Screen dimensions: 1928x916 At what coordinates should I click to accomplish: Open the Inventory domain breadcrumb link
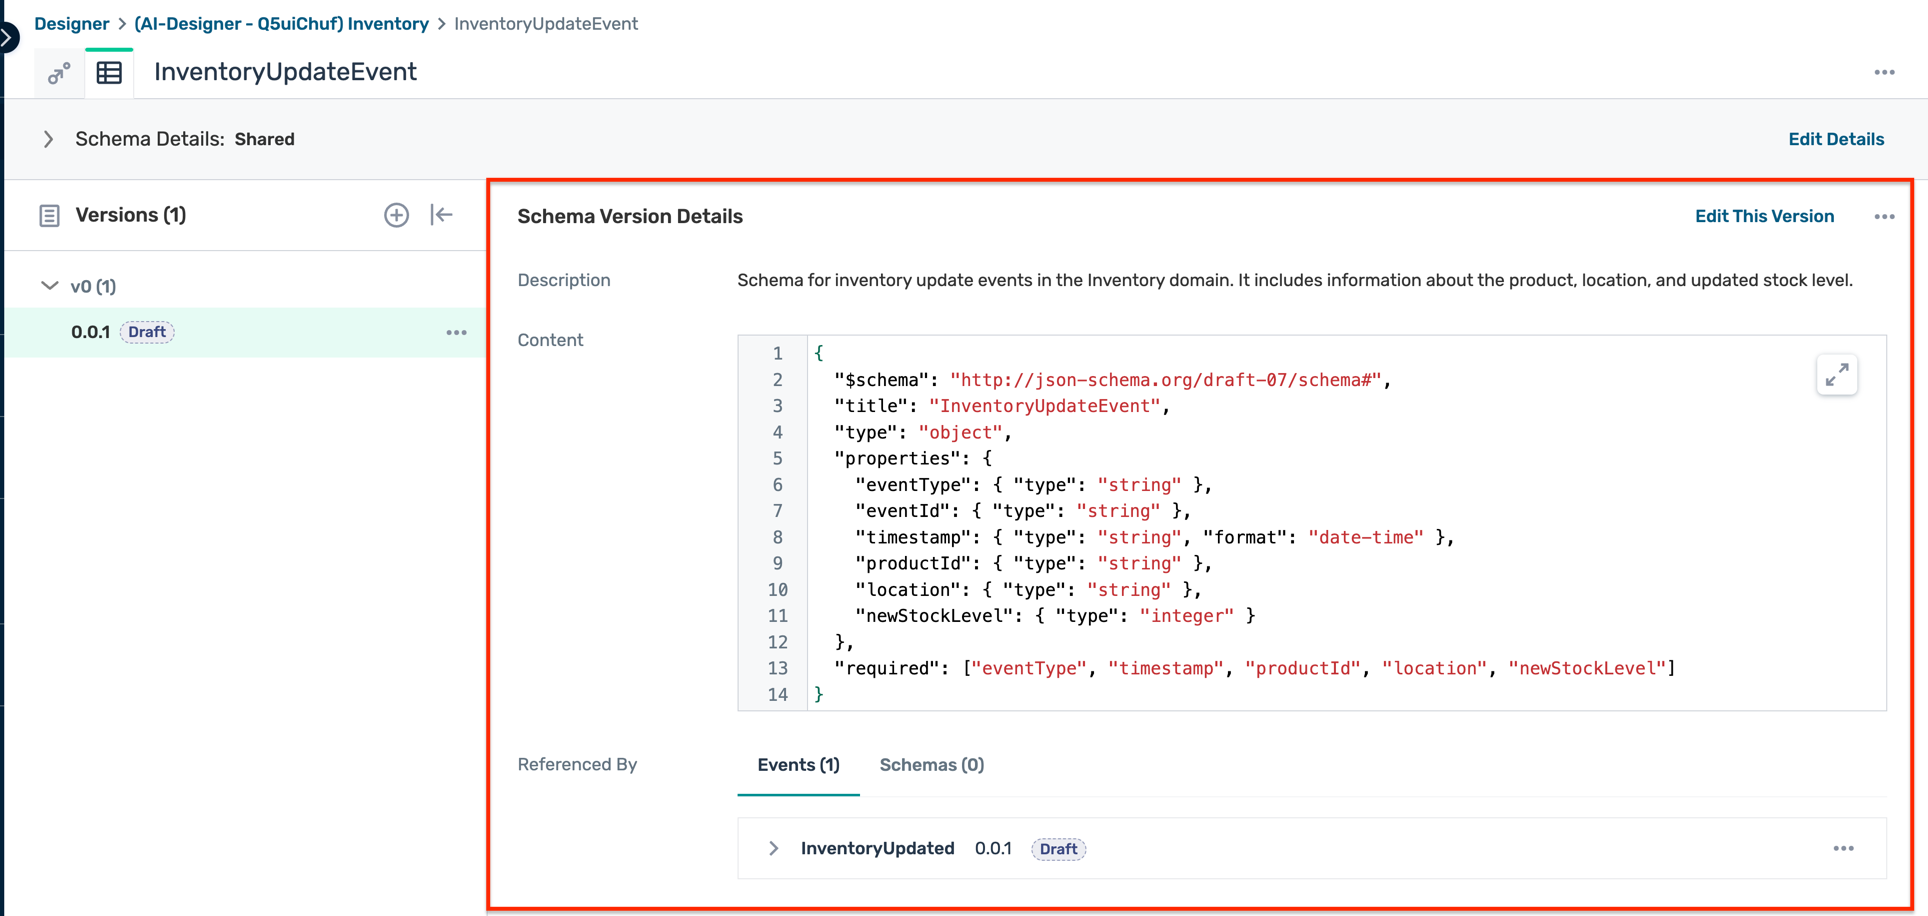(280, 23)
